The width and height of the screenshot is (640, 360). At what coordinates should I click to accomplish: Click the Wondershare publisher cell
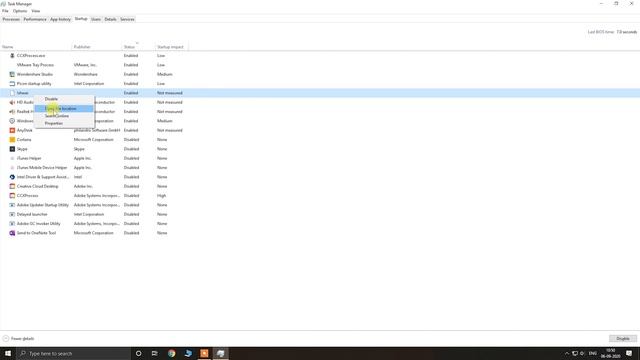pos(86,74)
